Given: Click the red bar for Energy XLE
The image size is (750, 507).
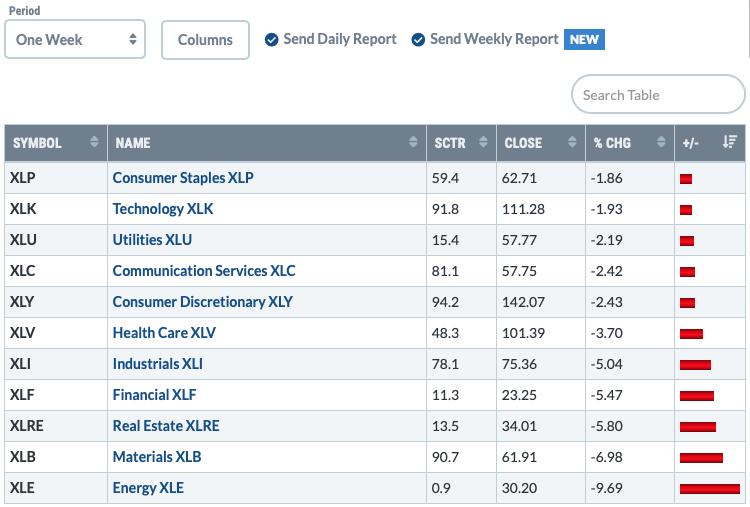Looking at the screenshot, I should pyautogui.click(x=710, y=489).
